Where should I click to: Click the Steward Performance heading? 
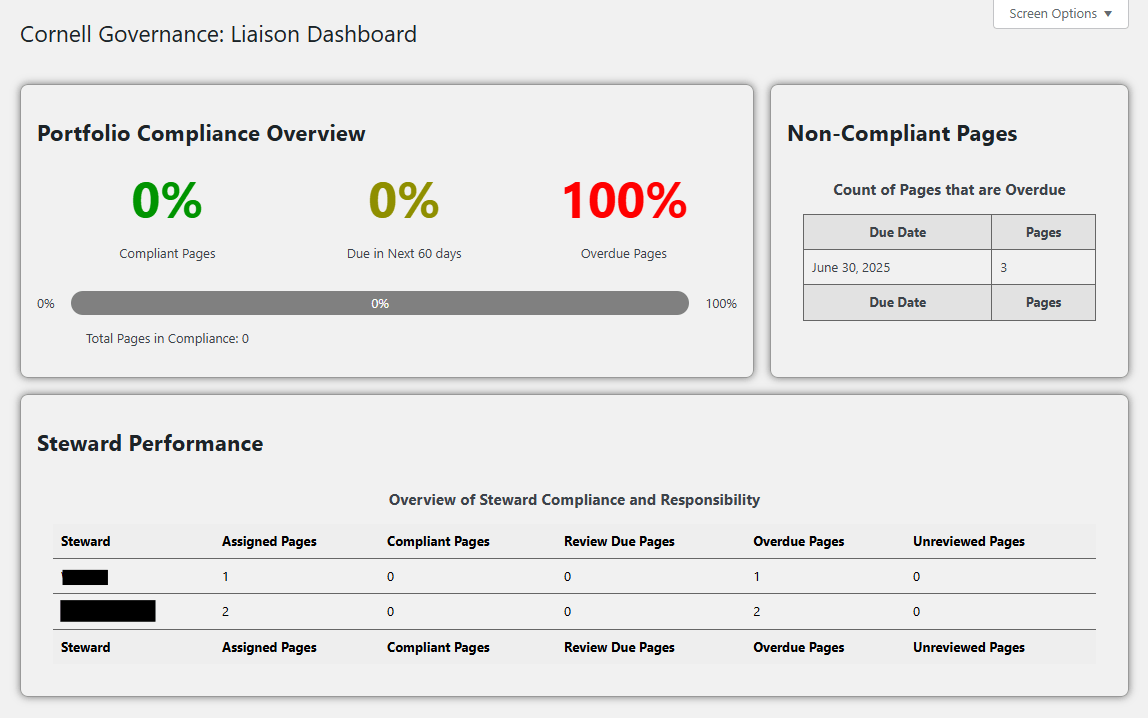(x=150, y=444)
